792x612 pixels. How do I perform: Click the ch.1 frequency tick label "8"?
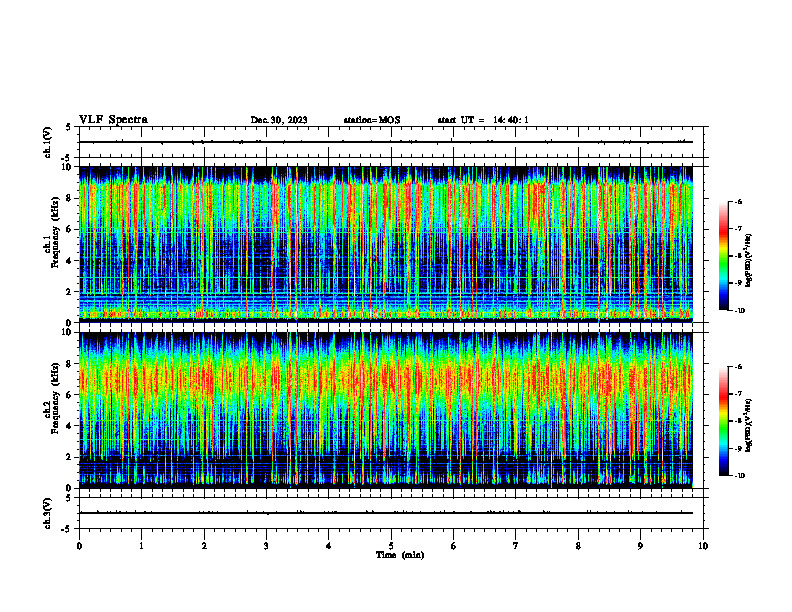(69, 198)
